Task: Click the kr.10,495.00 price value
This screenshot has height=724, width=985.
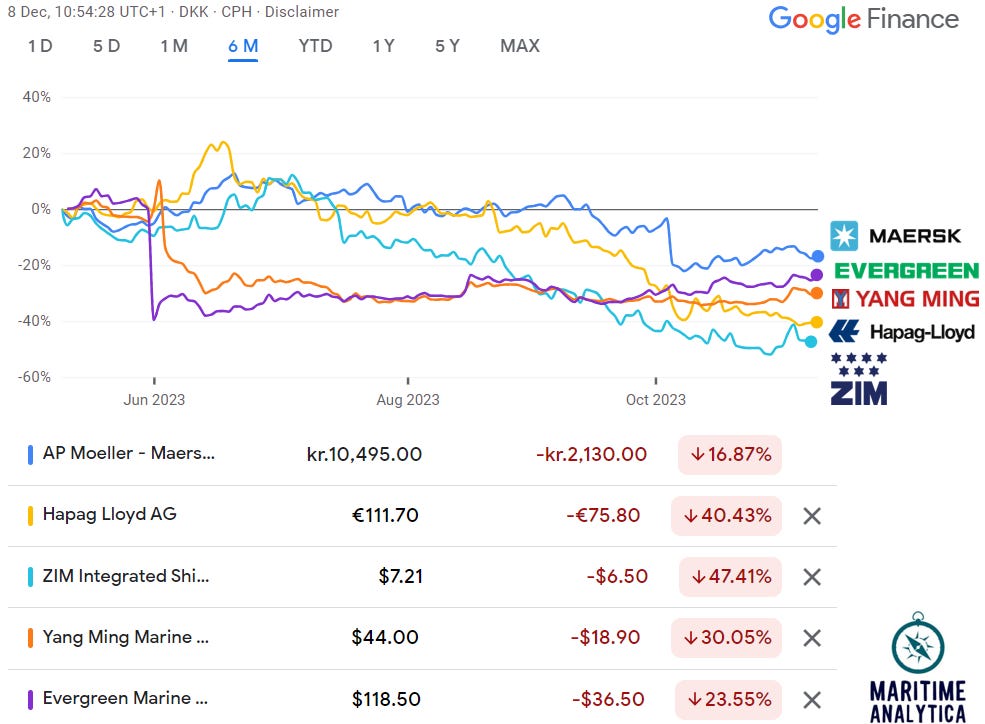Action: coord(364,455)
